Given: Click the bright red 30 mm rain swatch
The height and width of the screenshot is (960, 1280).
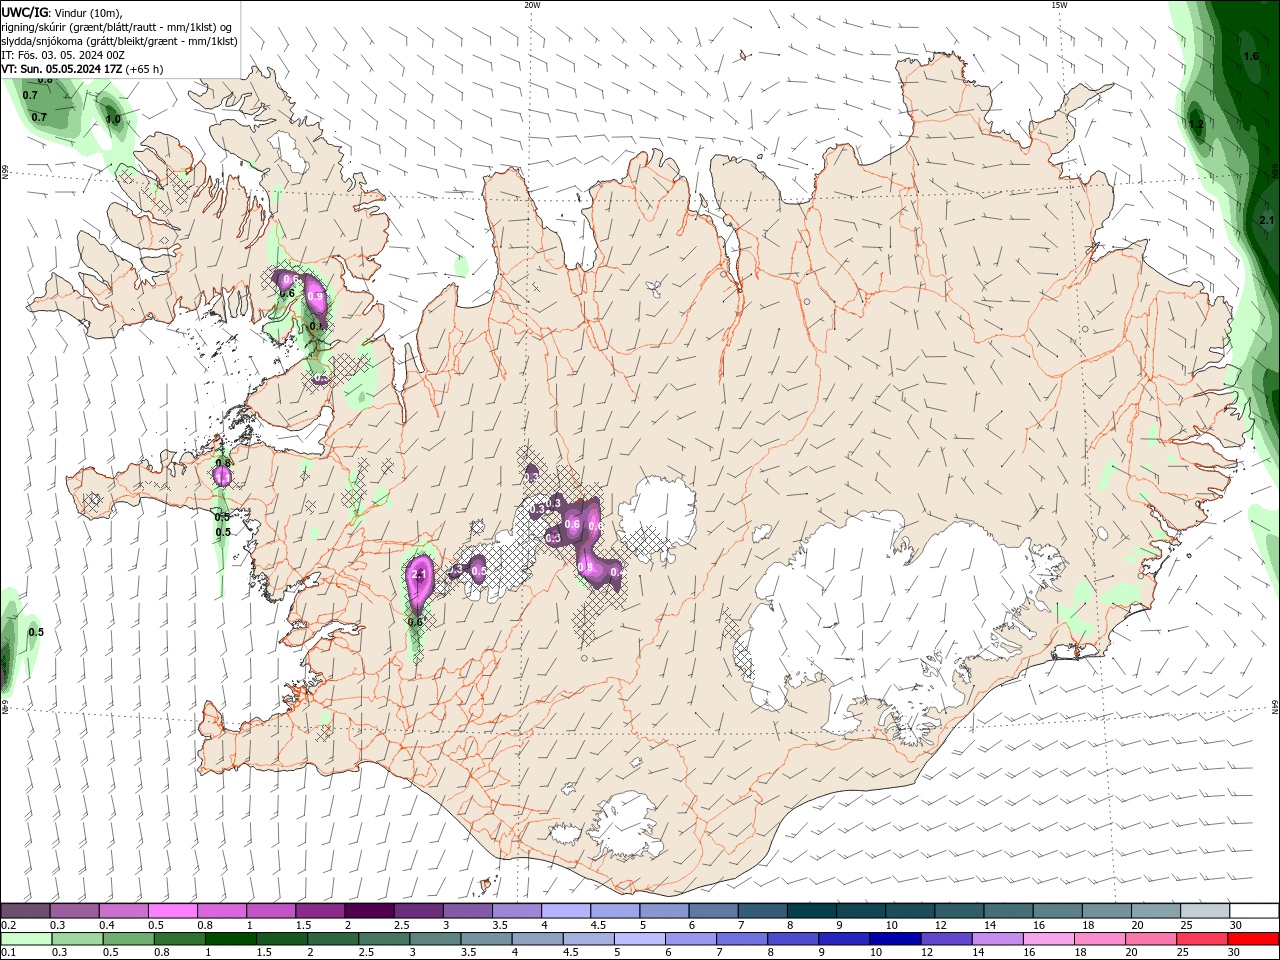Looking at the screenshot, I should [1254, 939].
